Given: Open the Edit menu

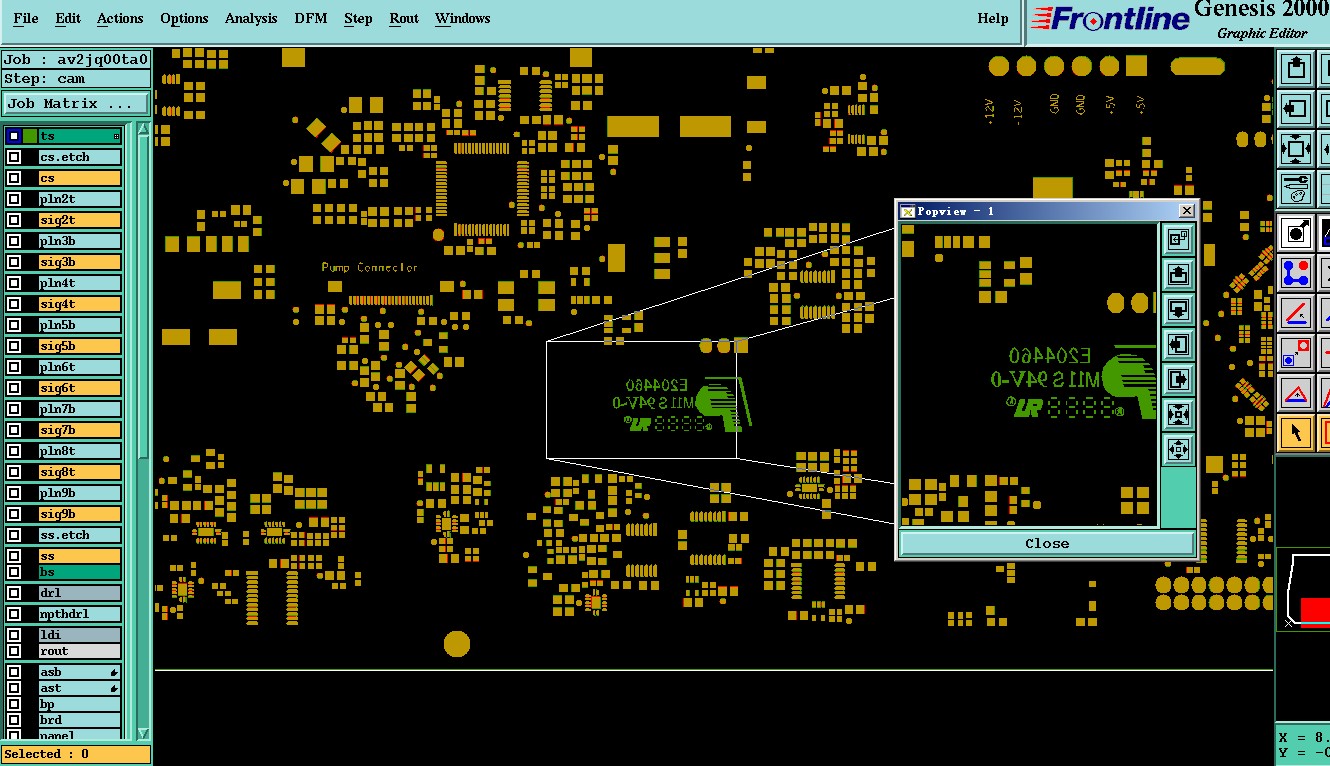Looking at the screenshot, I should tap(68, 18).
